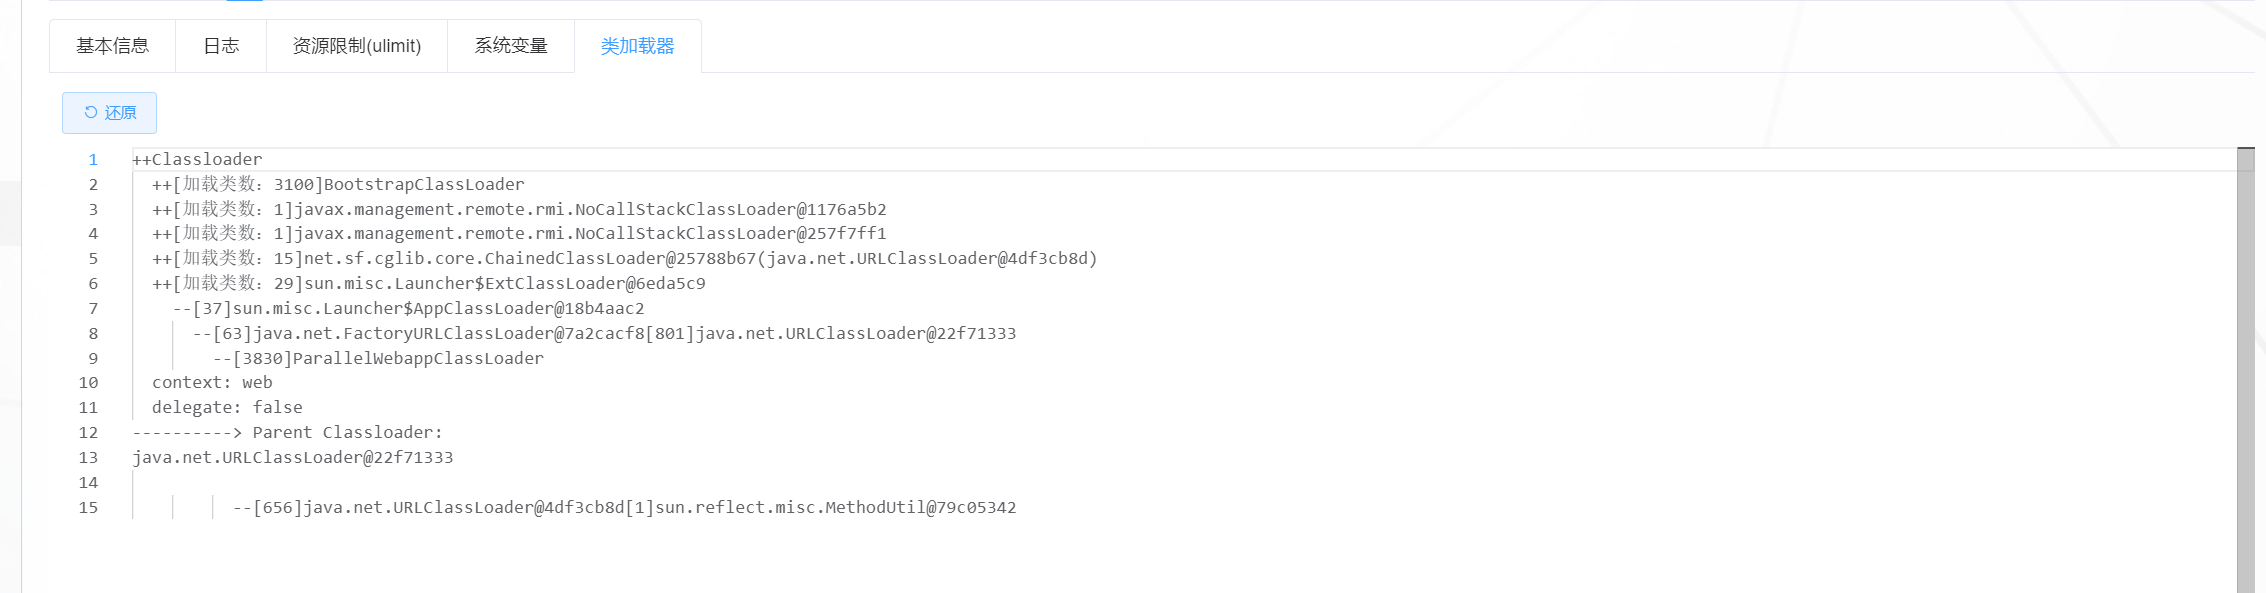This screenshot has width=2266, height=593.
Task: Click the 还原 button
Action: [109, 113]
